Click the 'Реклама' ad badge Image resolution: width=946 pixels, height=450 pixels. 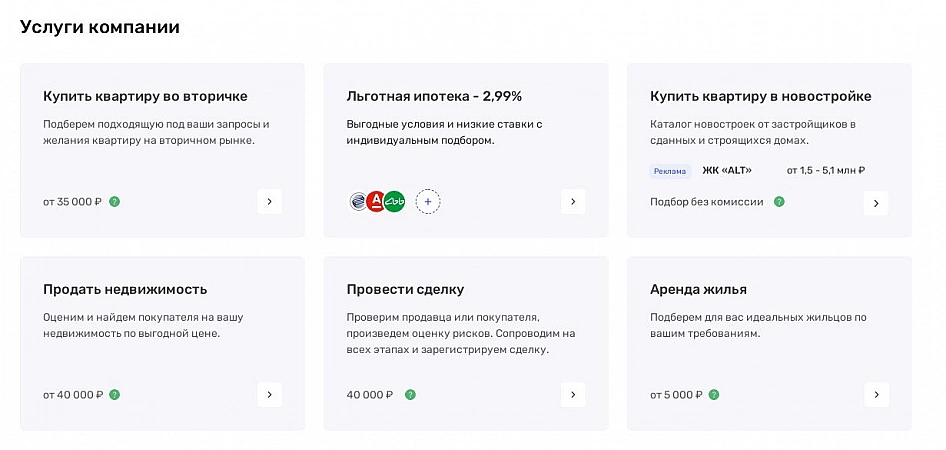point(670,171)
